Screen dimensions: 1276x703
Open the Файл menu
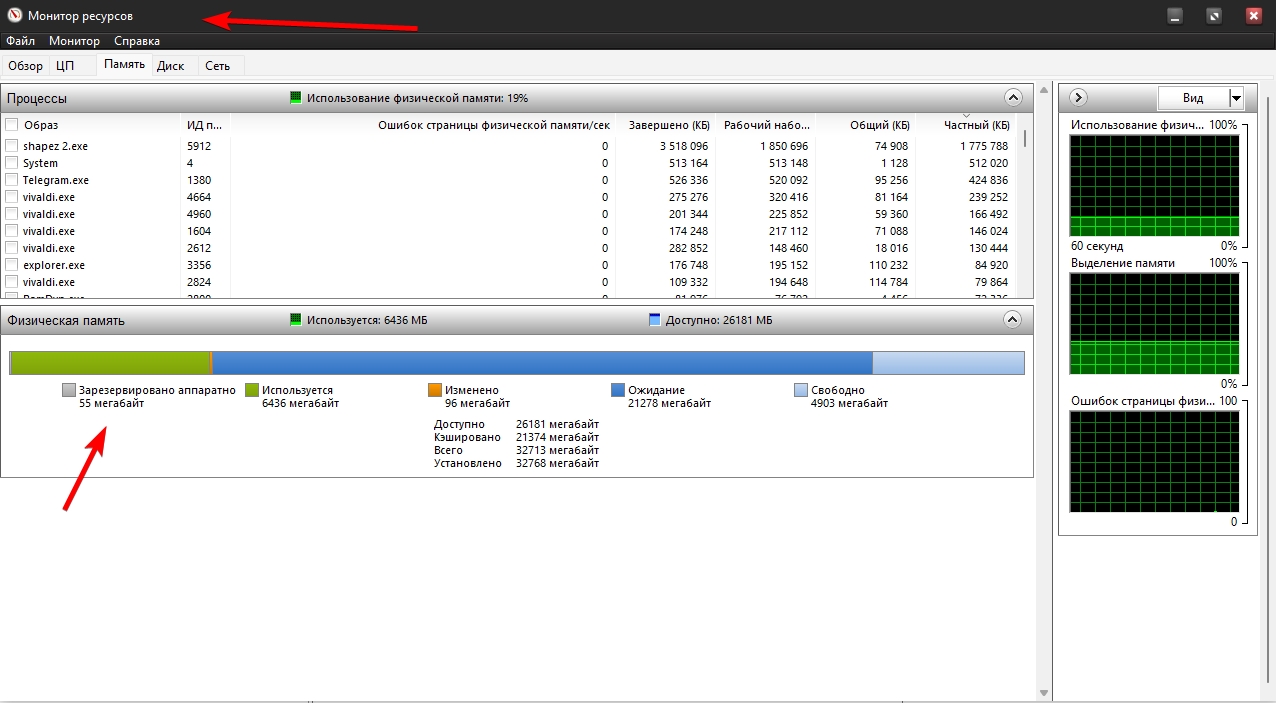click(x=20, y=41)
